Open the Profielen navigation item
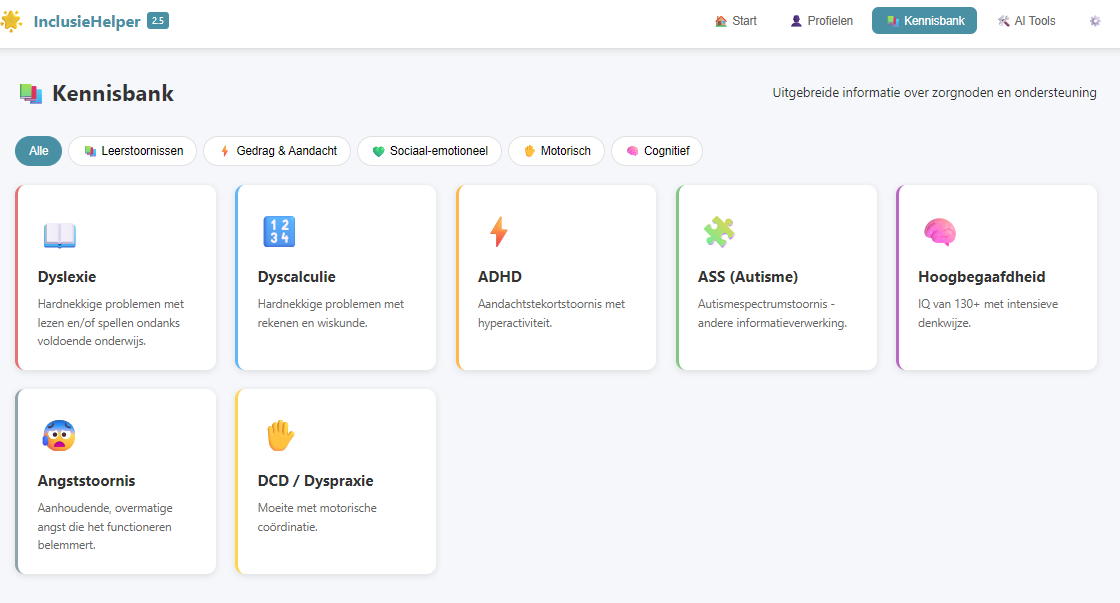This screenshot has width=1120, height=603. click(x=821, y=21)
